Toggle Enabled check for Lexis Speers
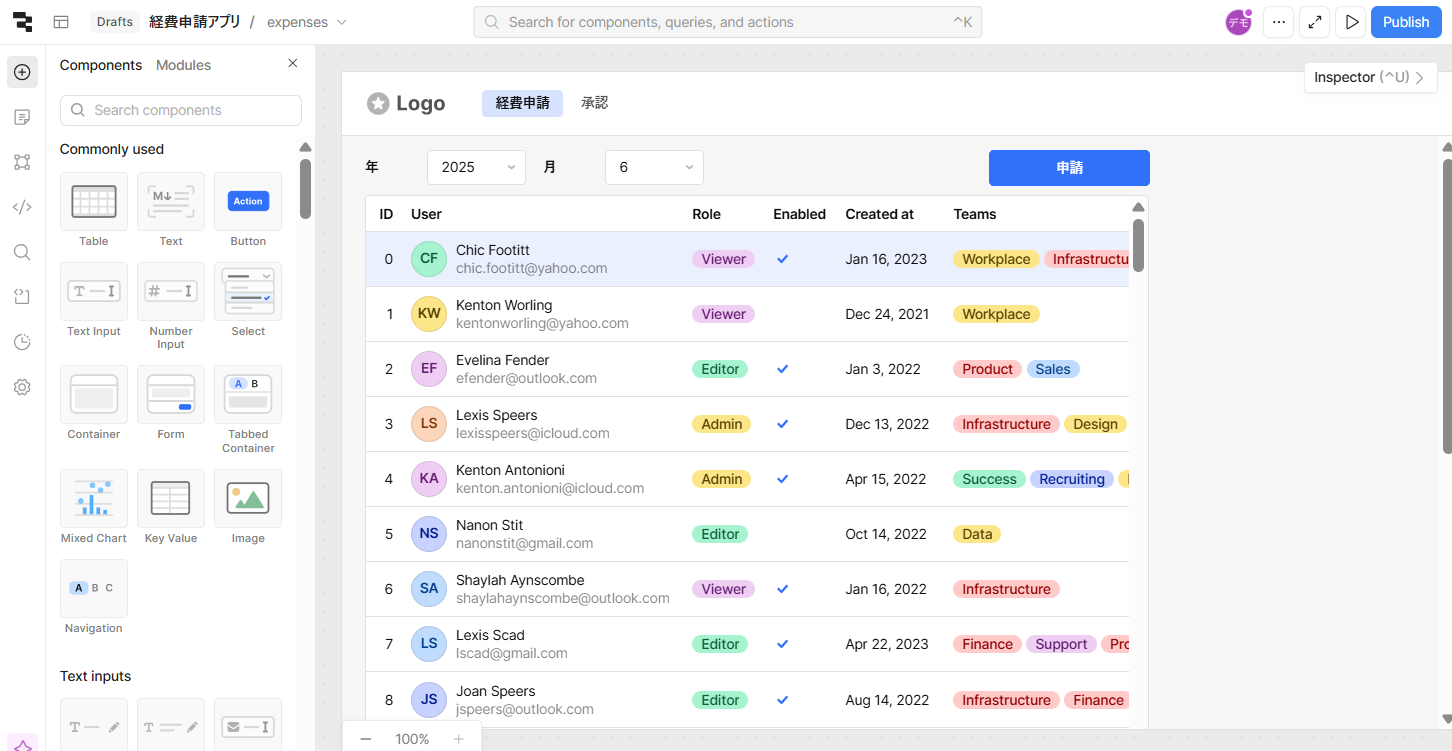This screenshot has width=1452, height=751. [783, 424]
